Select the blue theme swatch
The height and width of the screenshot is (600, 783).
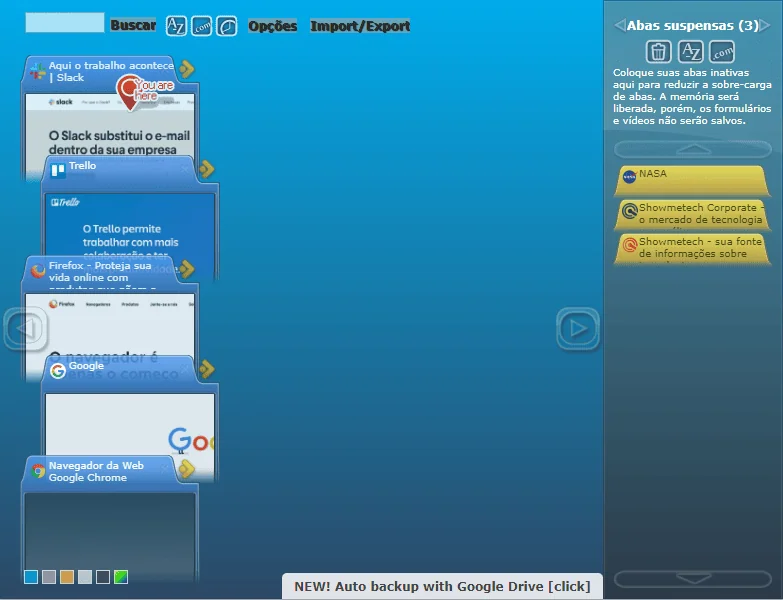[31, 577]
